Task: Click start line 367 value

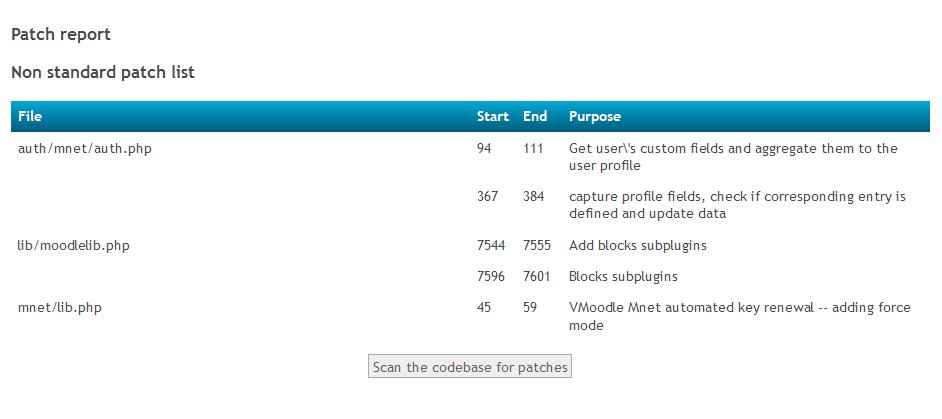Action: pos(487,197)
